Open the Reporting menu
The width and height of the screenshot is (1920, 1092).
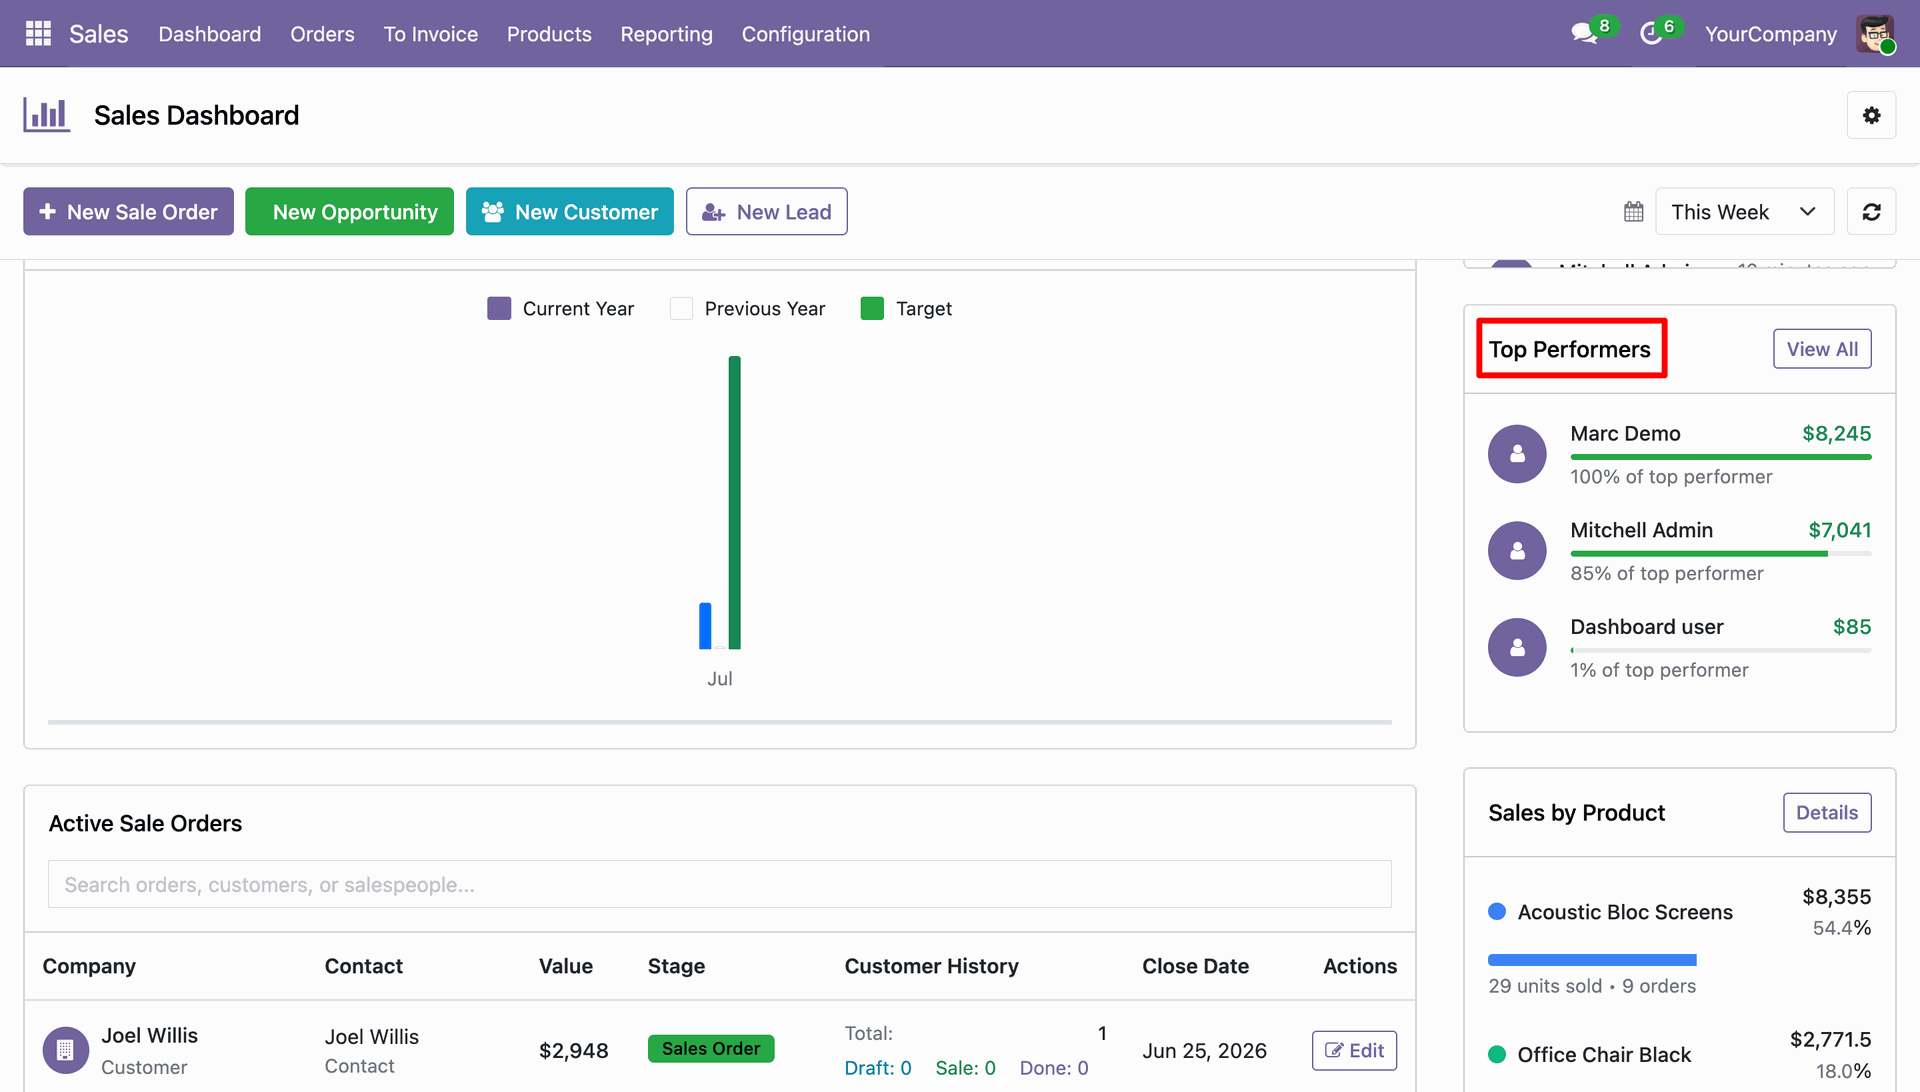pyautogui.click(x=666, y=34)
